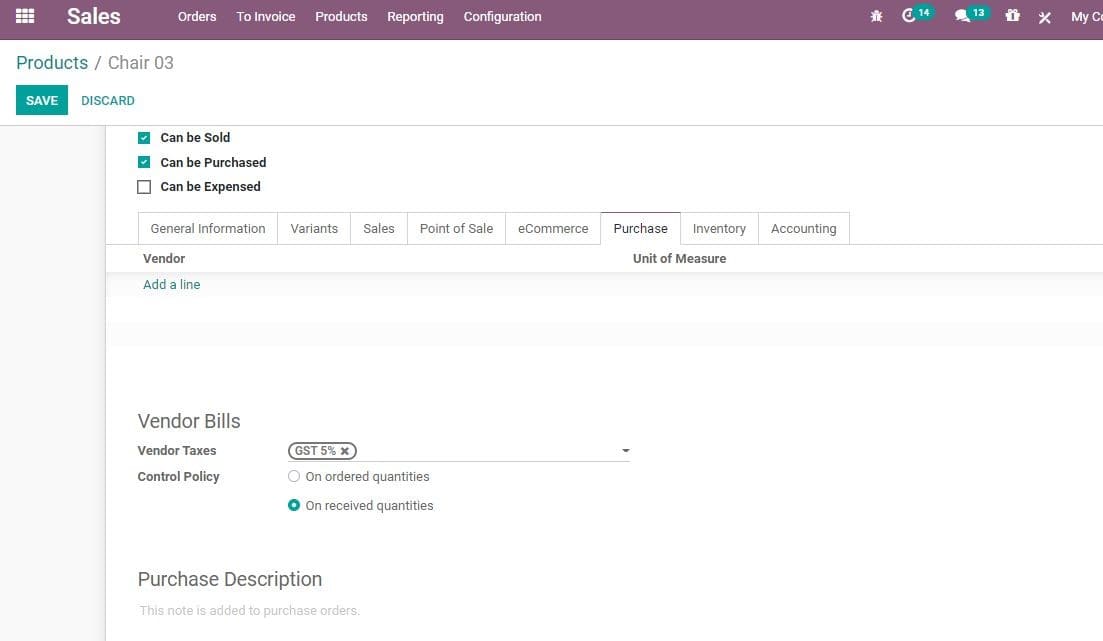The width and height of the screenshot is (1103, 641).
Task: Click the SAVE button
Action: point(41,100)
